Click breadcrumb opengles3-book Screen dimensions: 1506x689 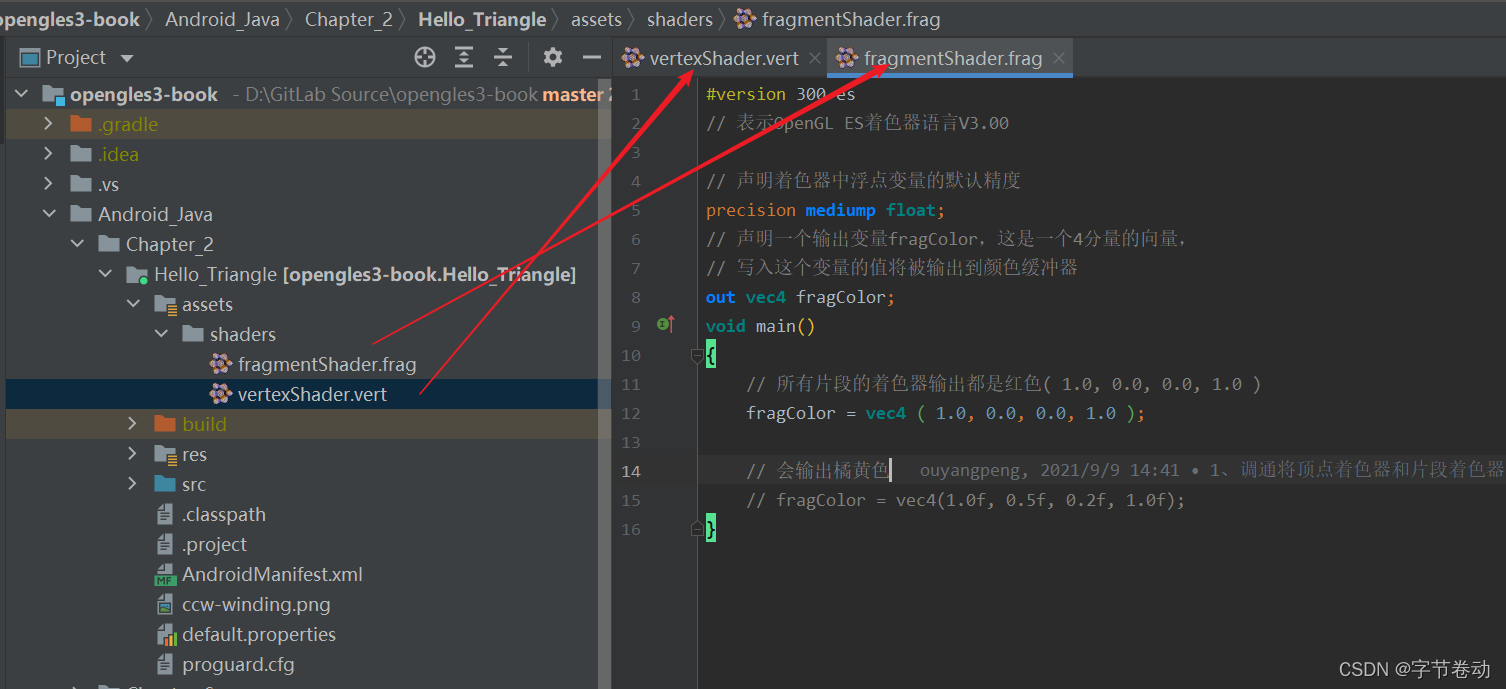70,19
